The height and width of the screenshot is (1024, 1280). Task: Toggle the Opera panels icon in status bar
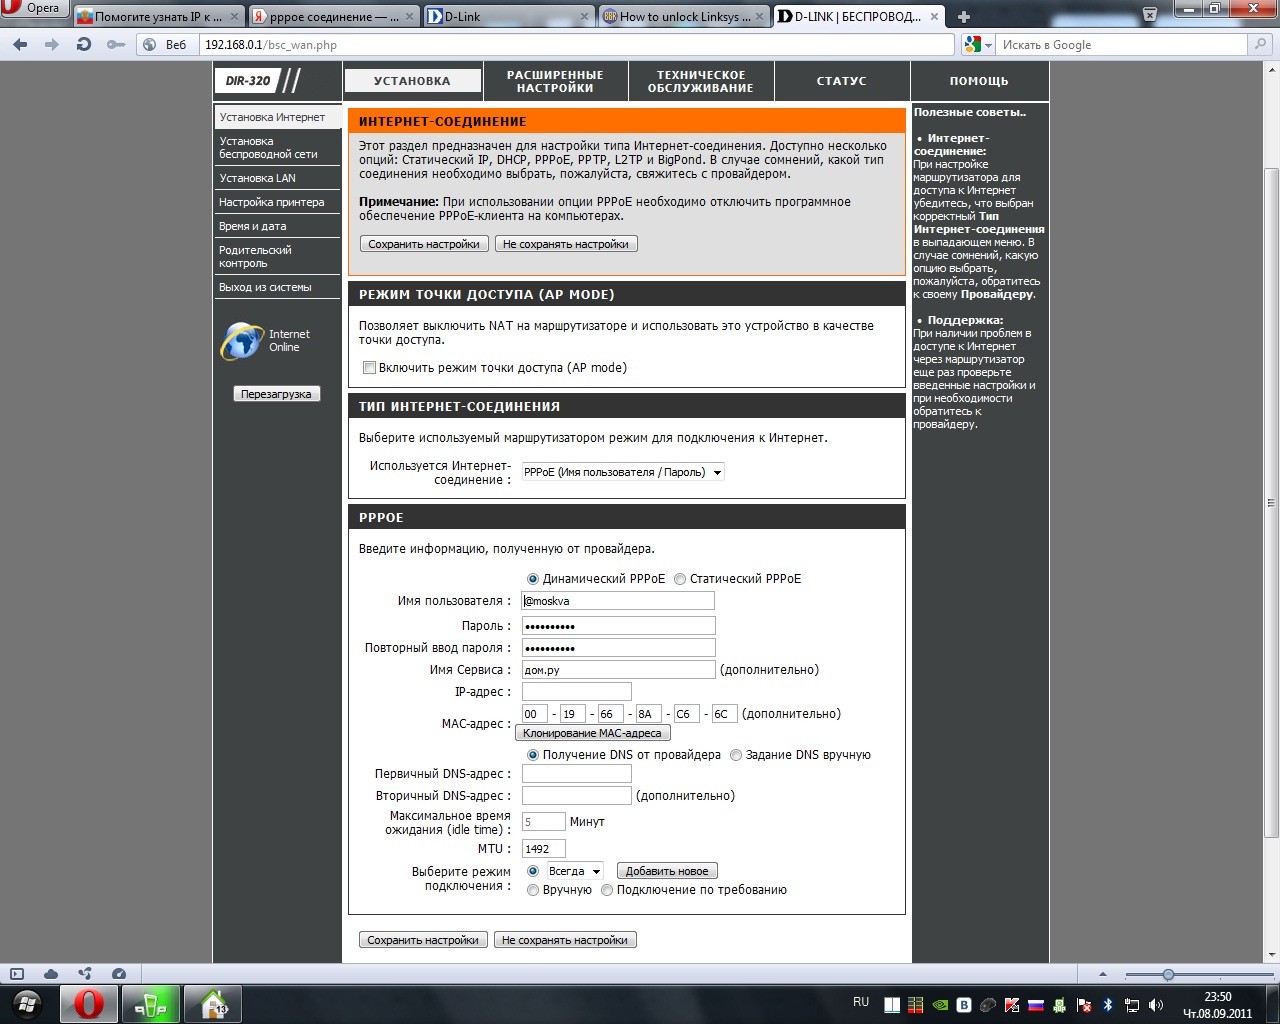(x=17, y=974)
